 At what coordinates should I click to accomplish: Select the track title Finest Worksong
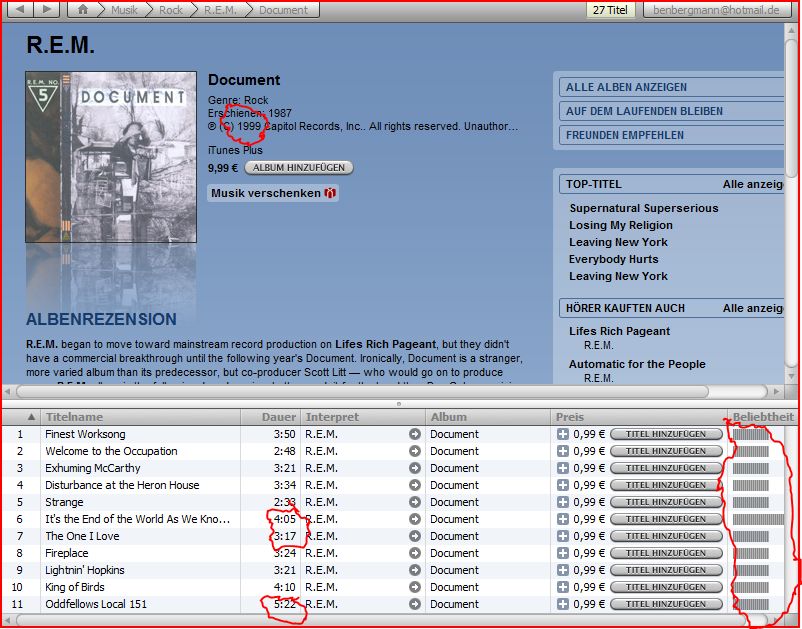85,434
